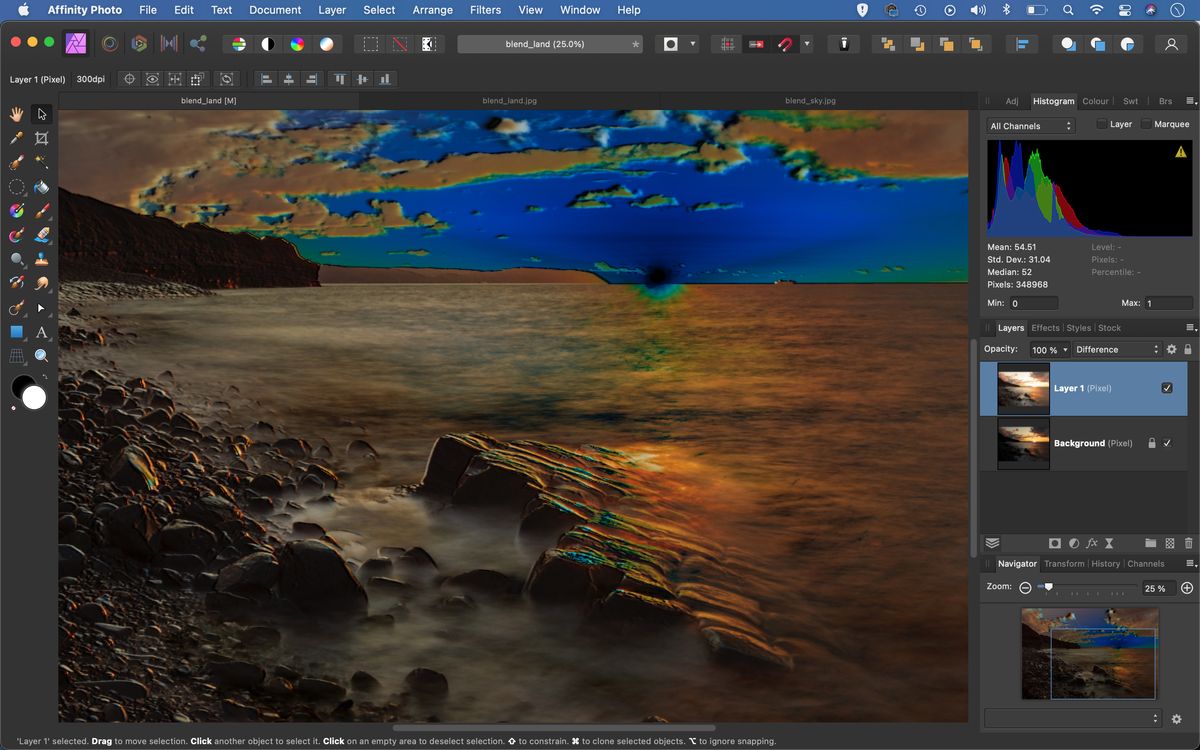Click the lock icon beside Opacity

1188,349
